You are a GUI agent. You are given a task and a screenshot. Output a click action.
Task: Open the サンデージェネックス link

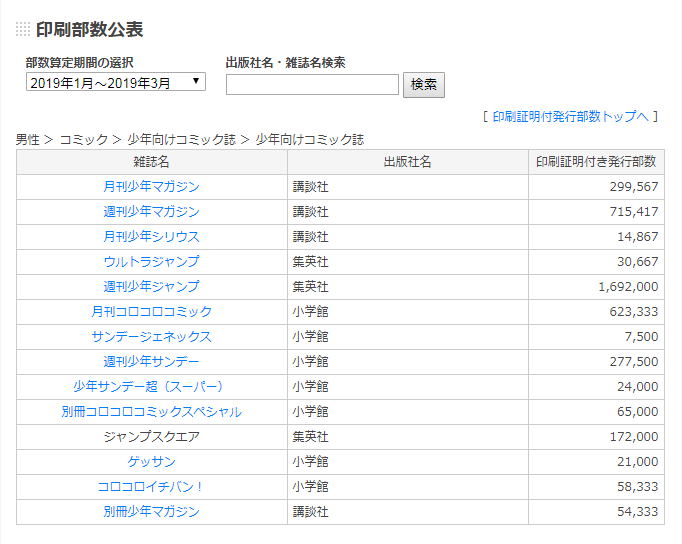151,337
